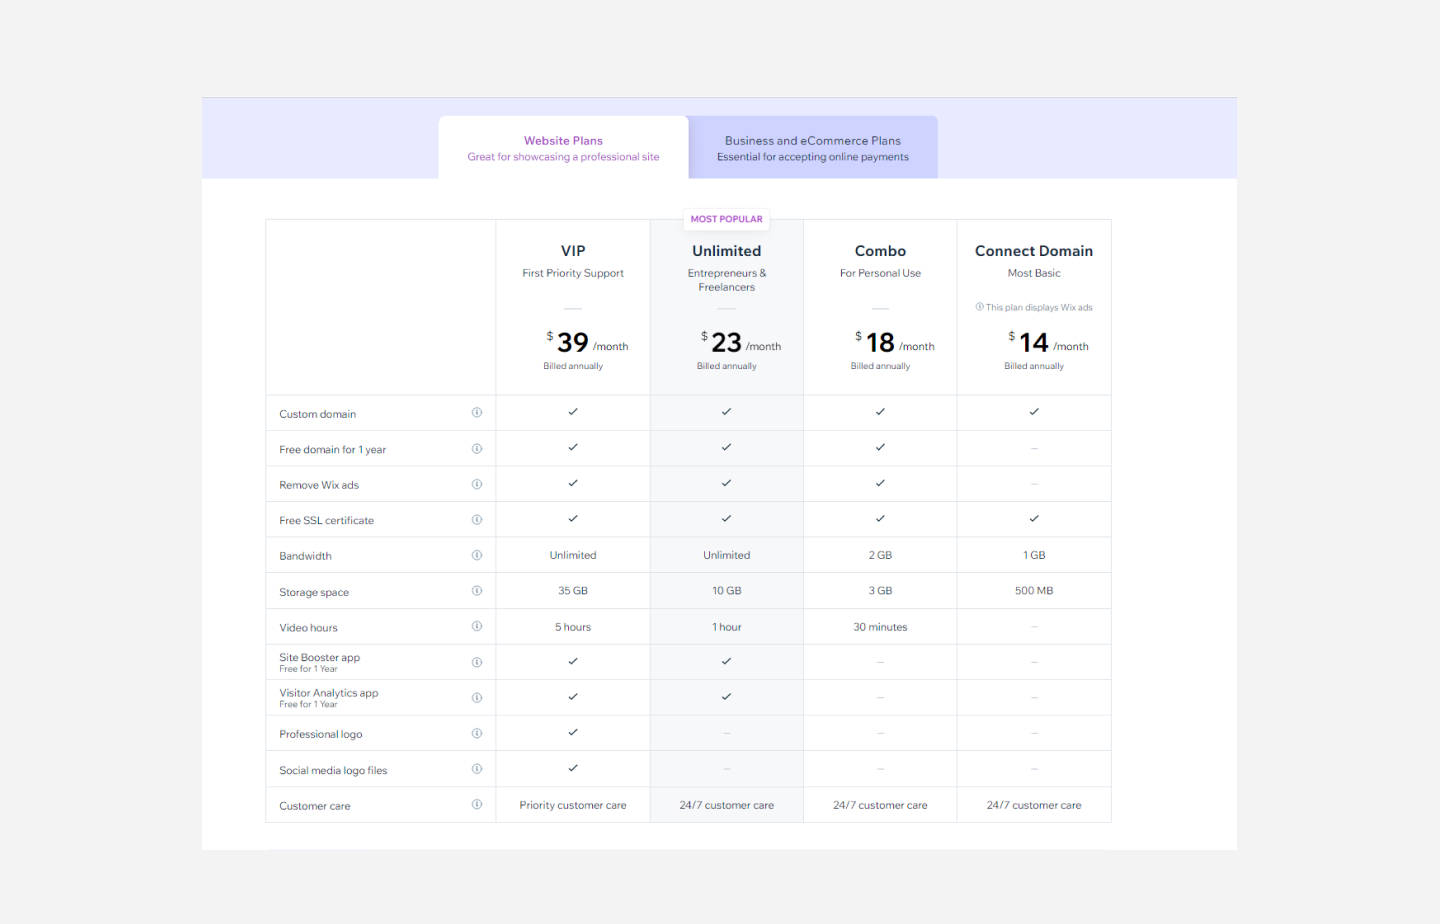
Task: Click the This plan displays Wix ads note
Action: [1034, 307]
